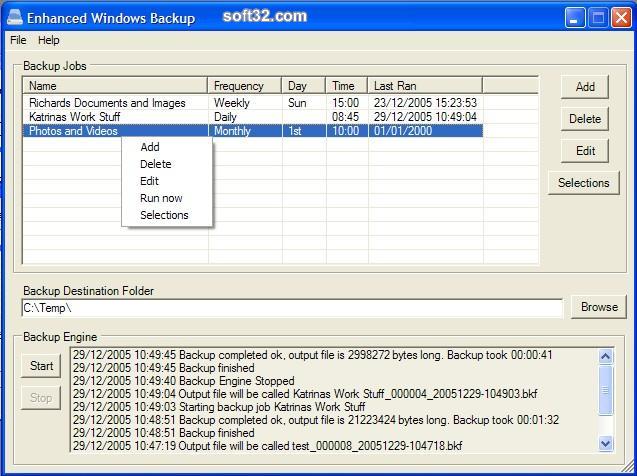The height and width of the screenshot is (476, 637).
Task: Click the app icon in title bar
Action: click(12, 17)
